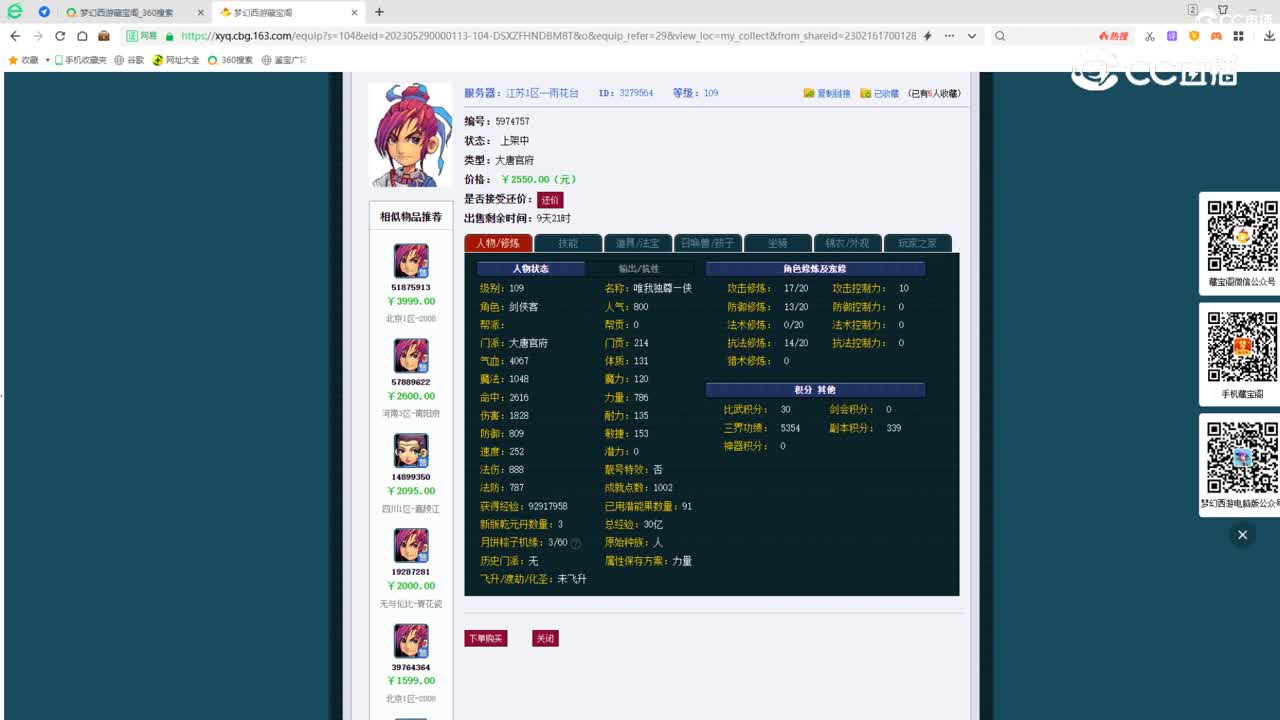Select the screenshot scissors tool in toolbar

[1149, 34]
